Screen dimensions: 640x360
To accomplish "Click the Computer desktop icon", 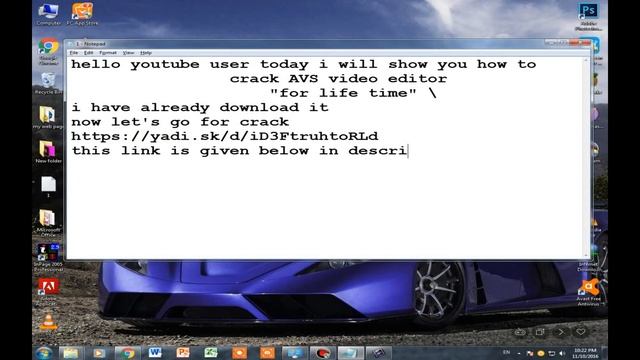I will [48, 14].
